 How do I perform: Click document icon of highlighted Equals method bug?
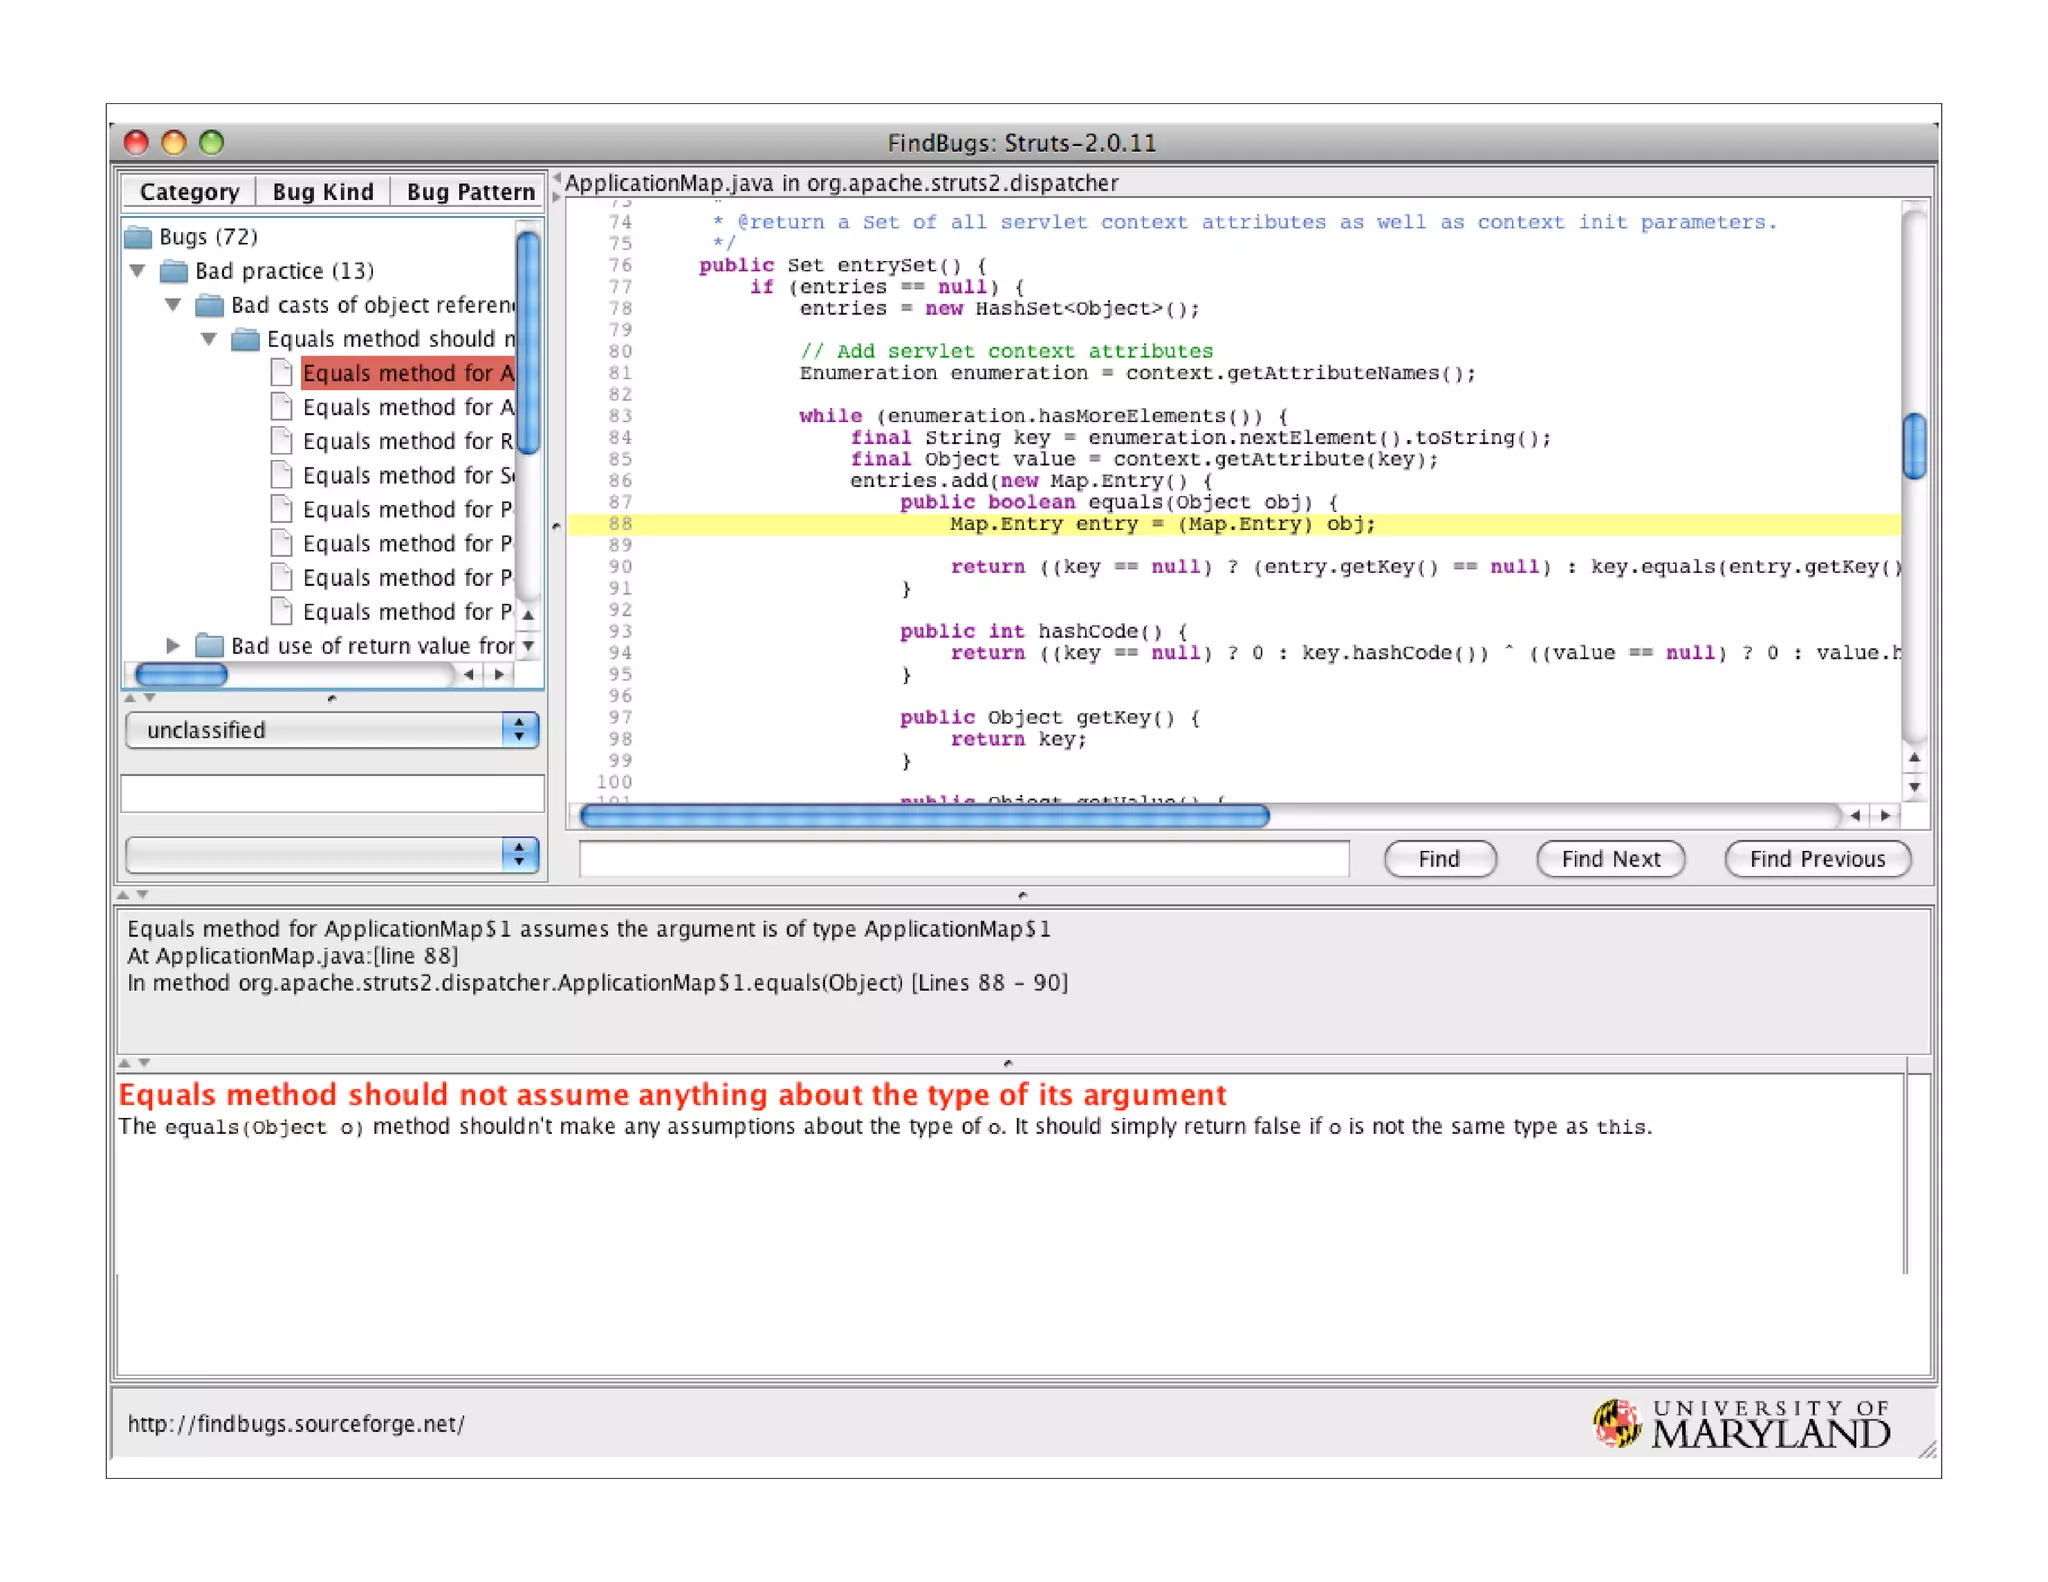pos(282,373)
